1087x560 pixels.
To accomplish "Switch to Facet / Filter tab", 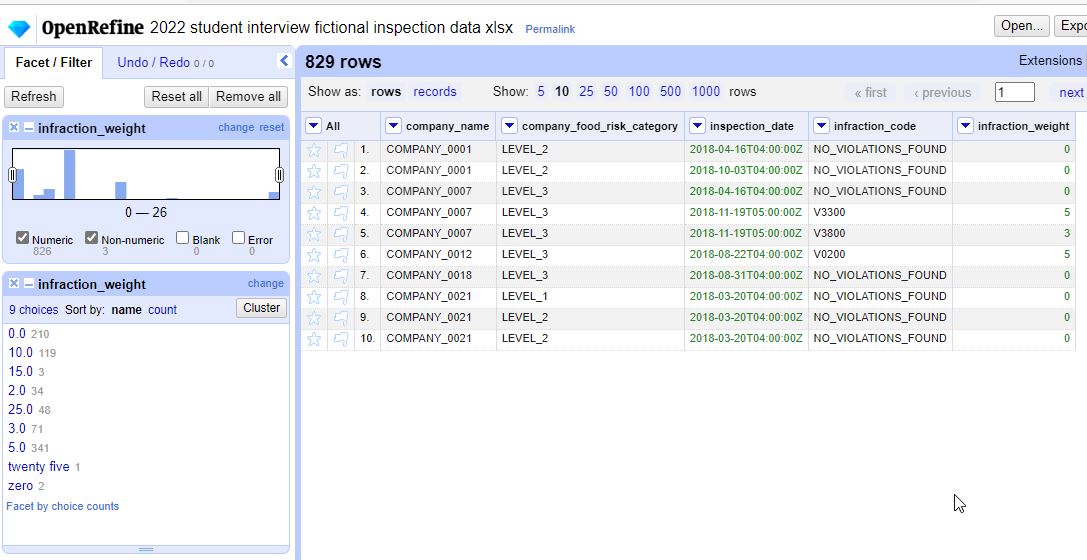I will (x=53, y=62).
